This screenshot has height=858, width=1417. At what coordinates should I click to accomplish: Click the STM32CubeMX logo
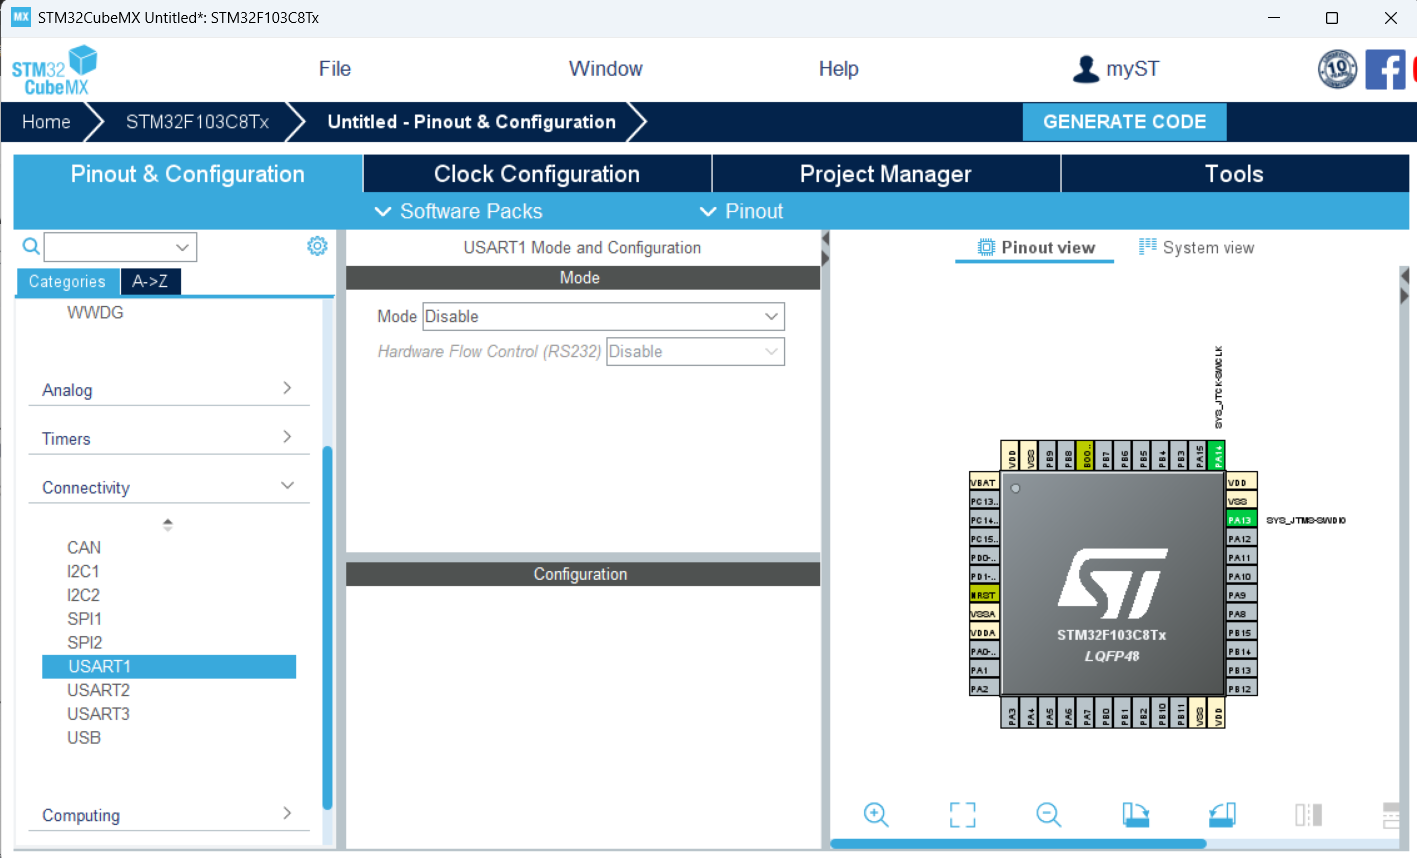point(54,70)
